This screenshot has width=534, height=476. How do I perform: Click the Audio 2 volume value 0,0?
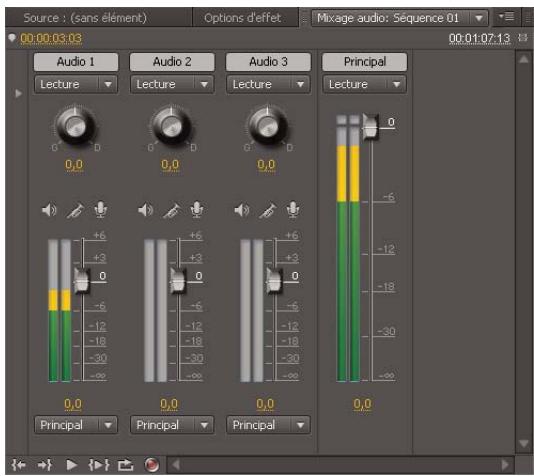[x=169, y=404]
